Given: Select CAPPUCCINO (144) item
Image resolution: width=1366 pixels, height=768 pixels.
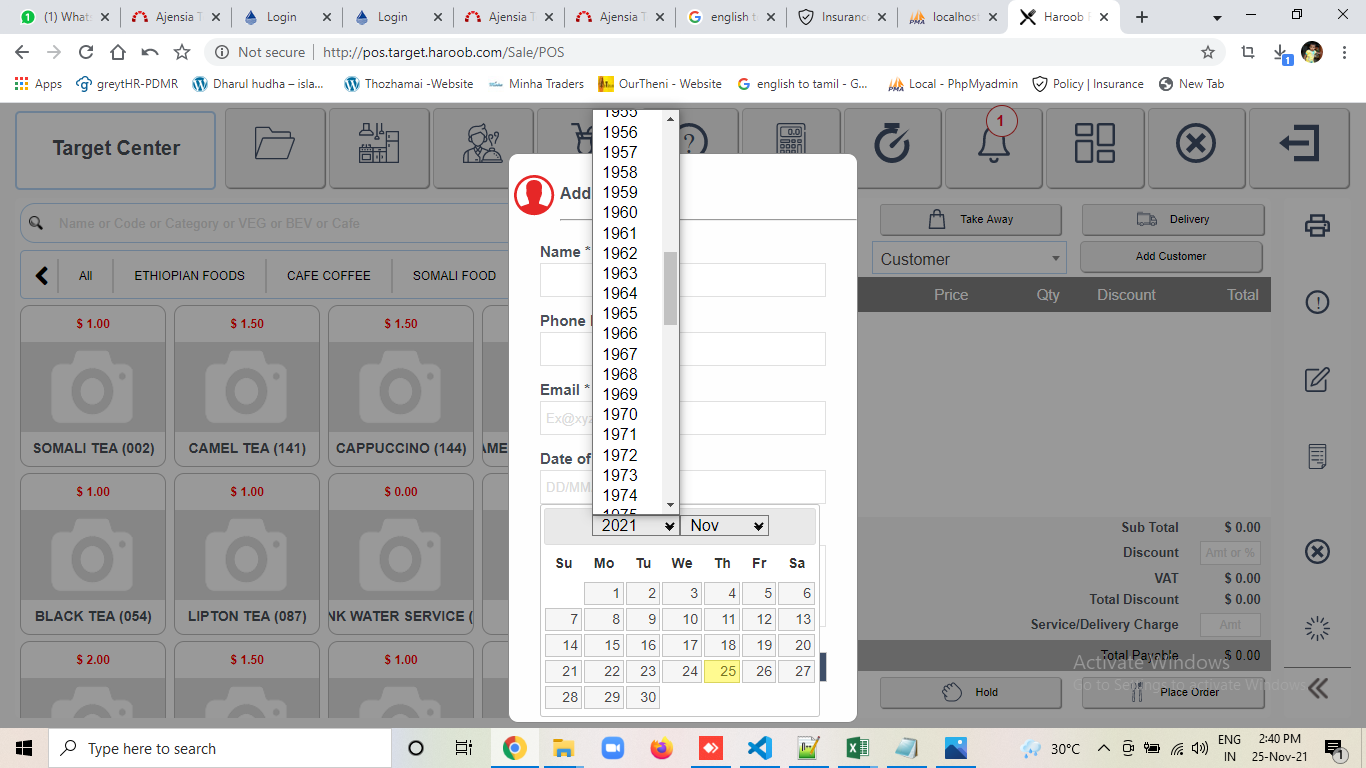Looking at the screenshot, I should (401, 385).
